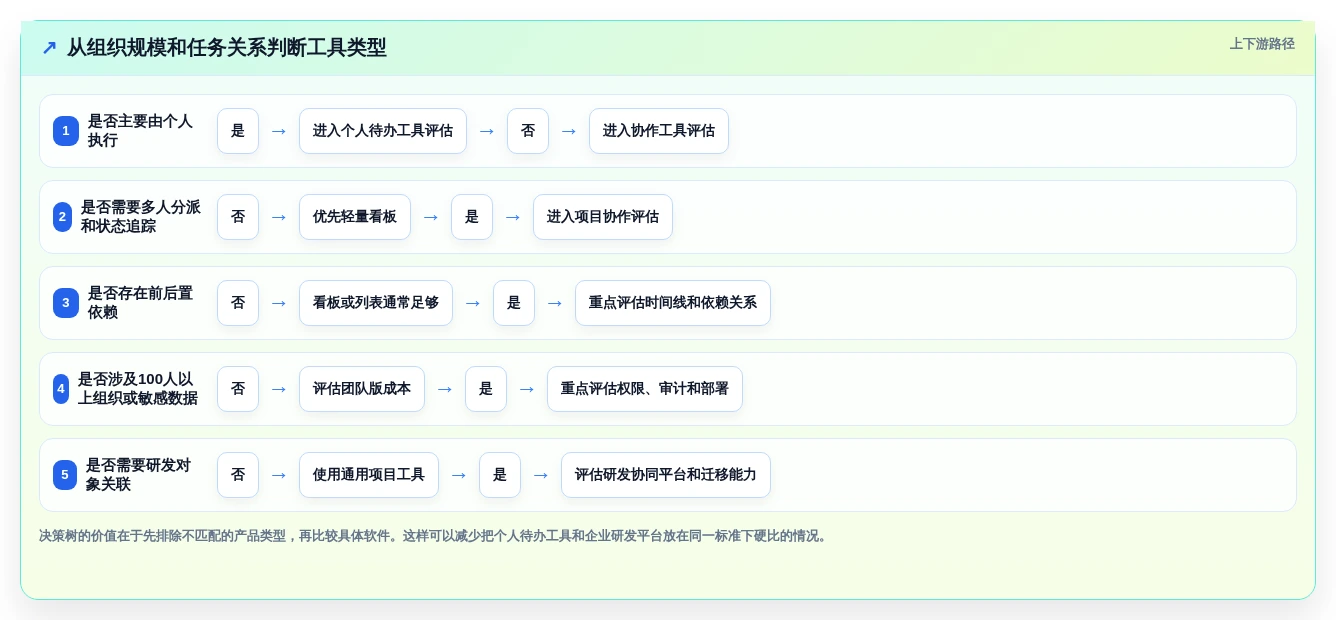Select 是 in the 是否主要由个人执行 row
Image resolution: width=1336 pixels, height=620 pixels.
pyautogui.click(x=238, y=131)
